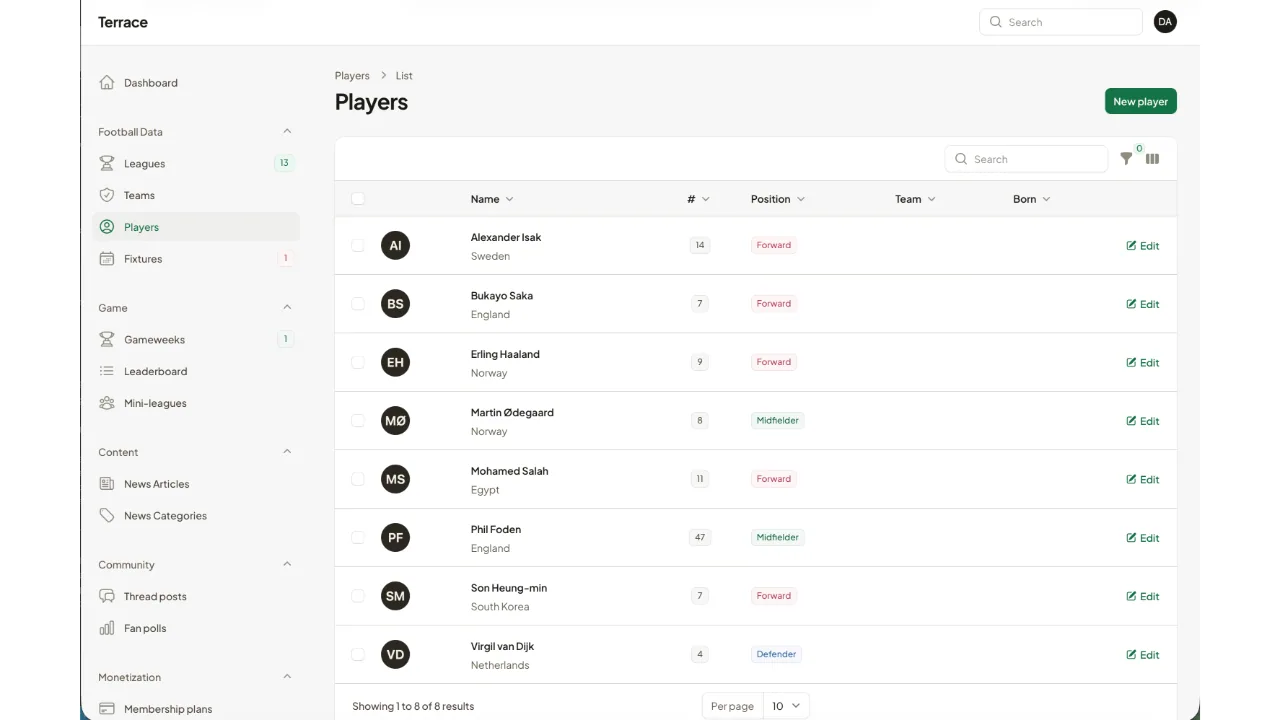Click the Teams shield icon
This screenshot has height=720, width=1280.
pos(107,195)
